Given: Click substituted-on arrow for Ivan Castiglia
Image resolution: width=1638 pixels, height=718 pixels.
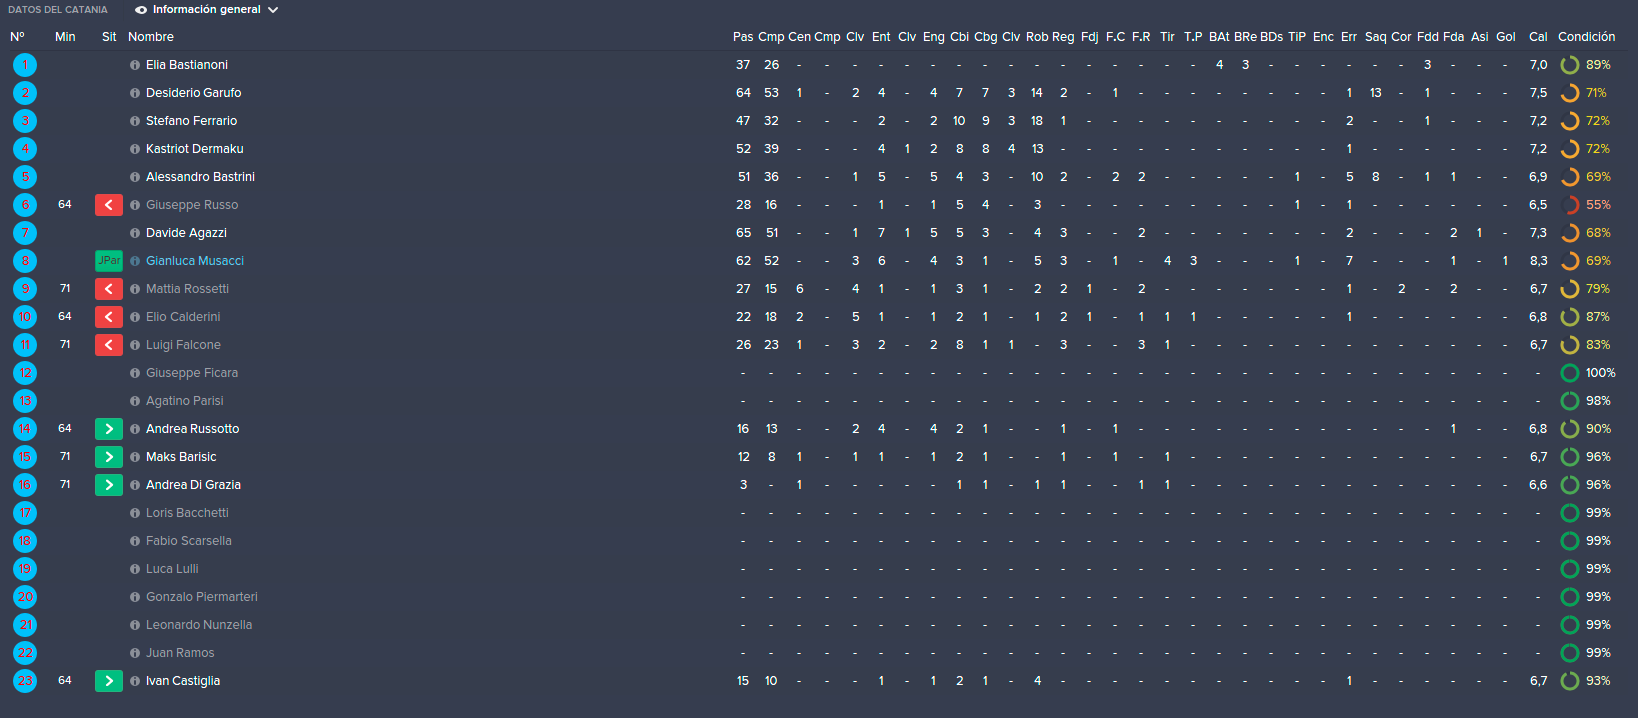Looking at the screenshot, I should pos(109,681).
